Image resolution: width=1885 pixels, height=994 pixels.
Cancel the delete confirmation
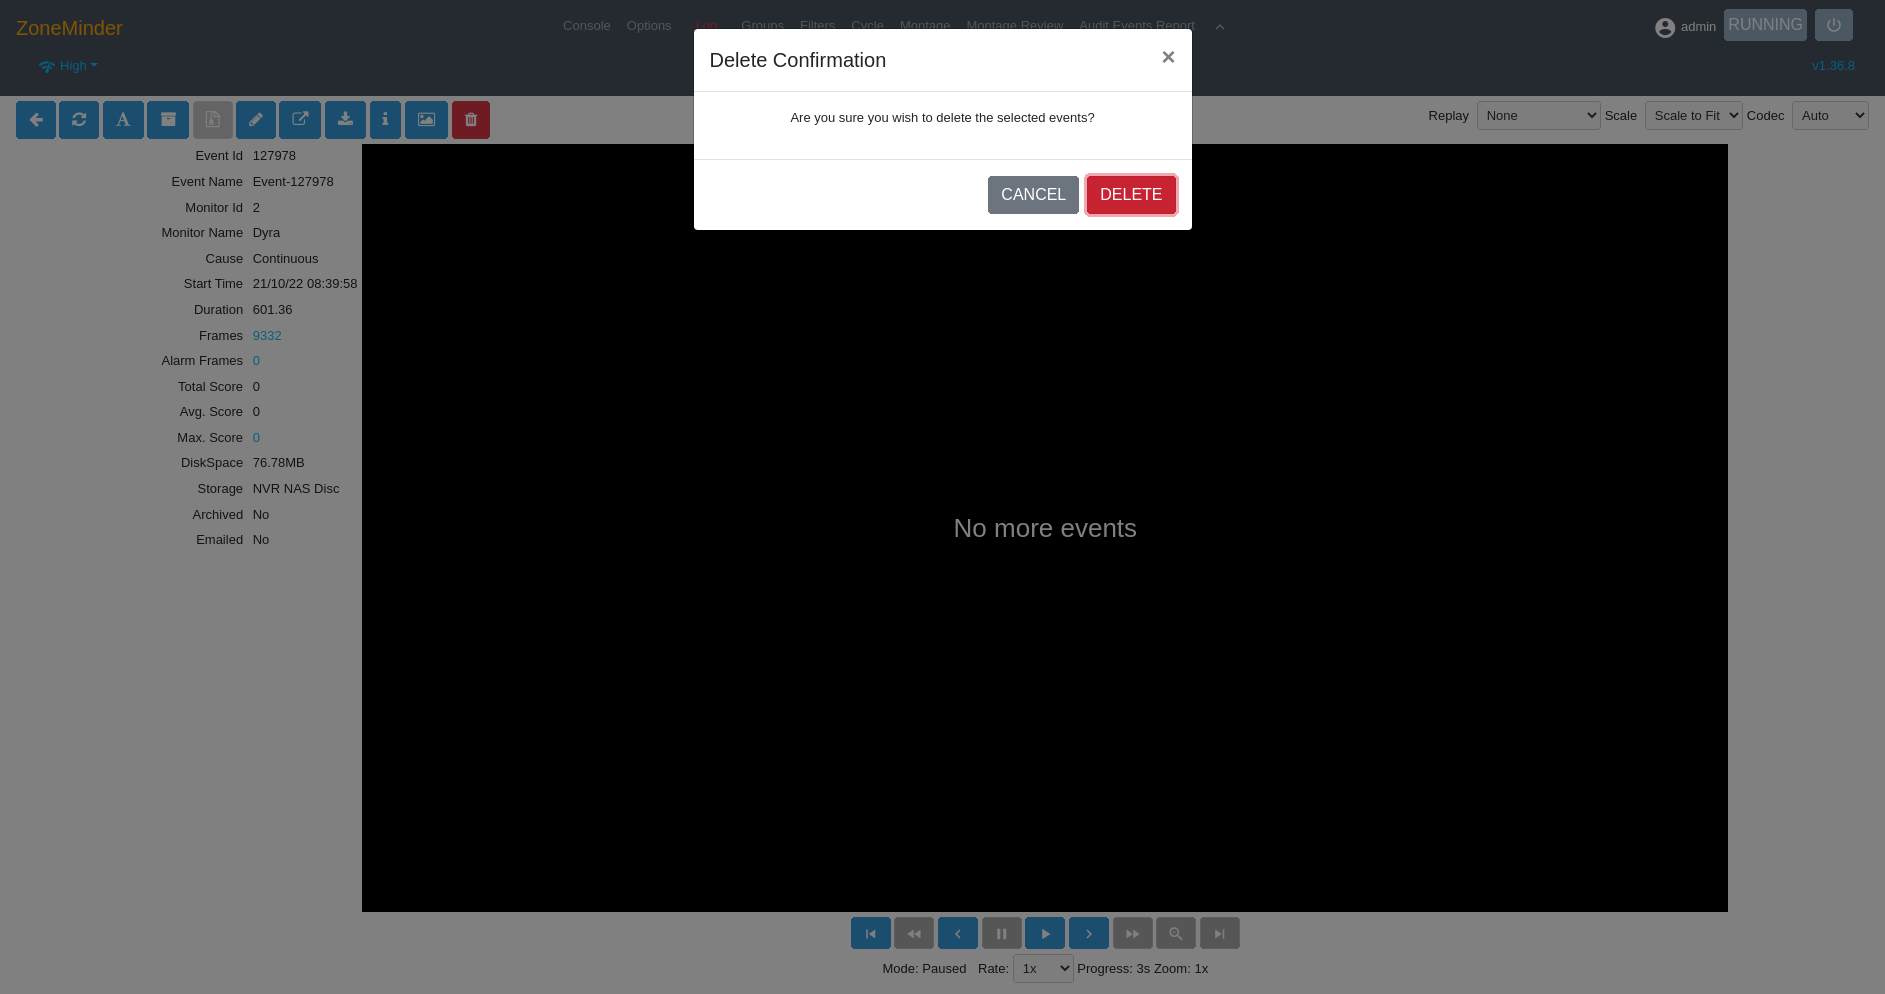tap(1033, 195)
